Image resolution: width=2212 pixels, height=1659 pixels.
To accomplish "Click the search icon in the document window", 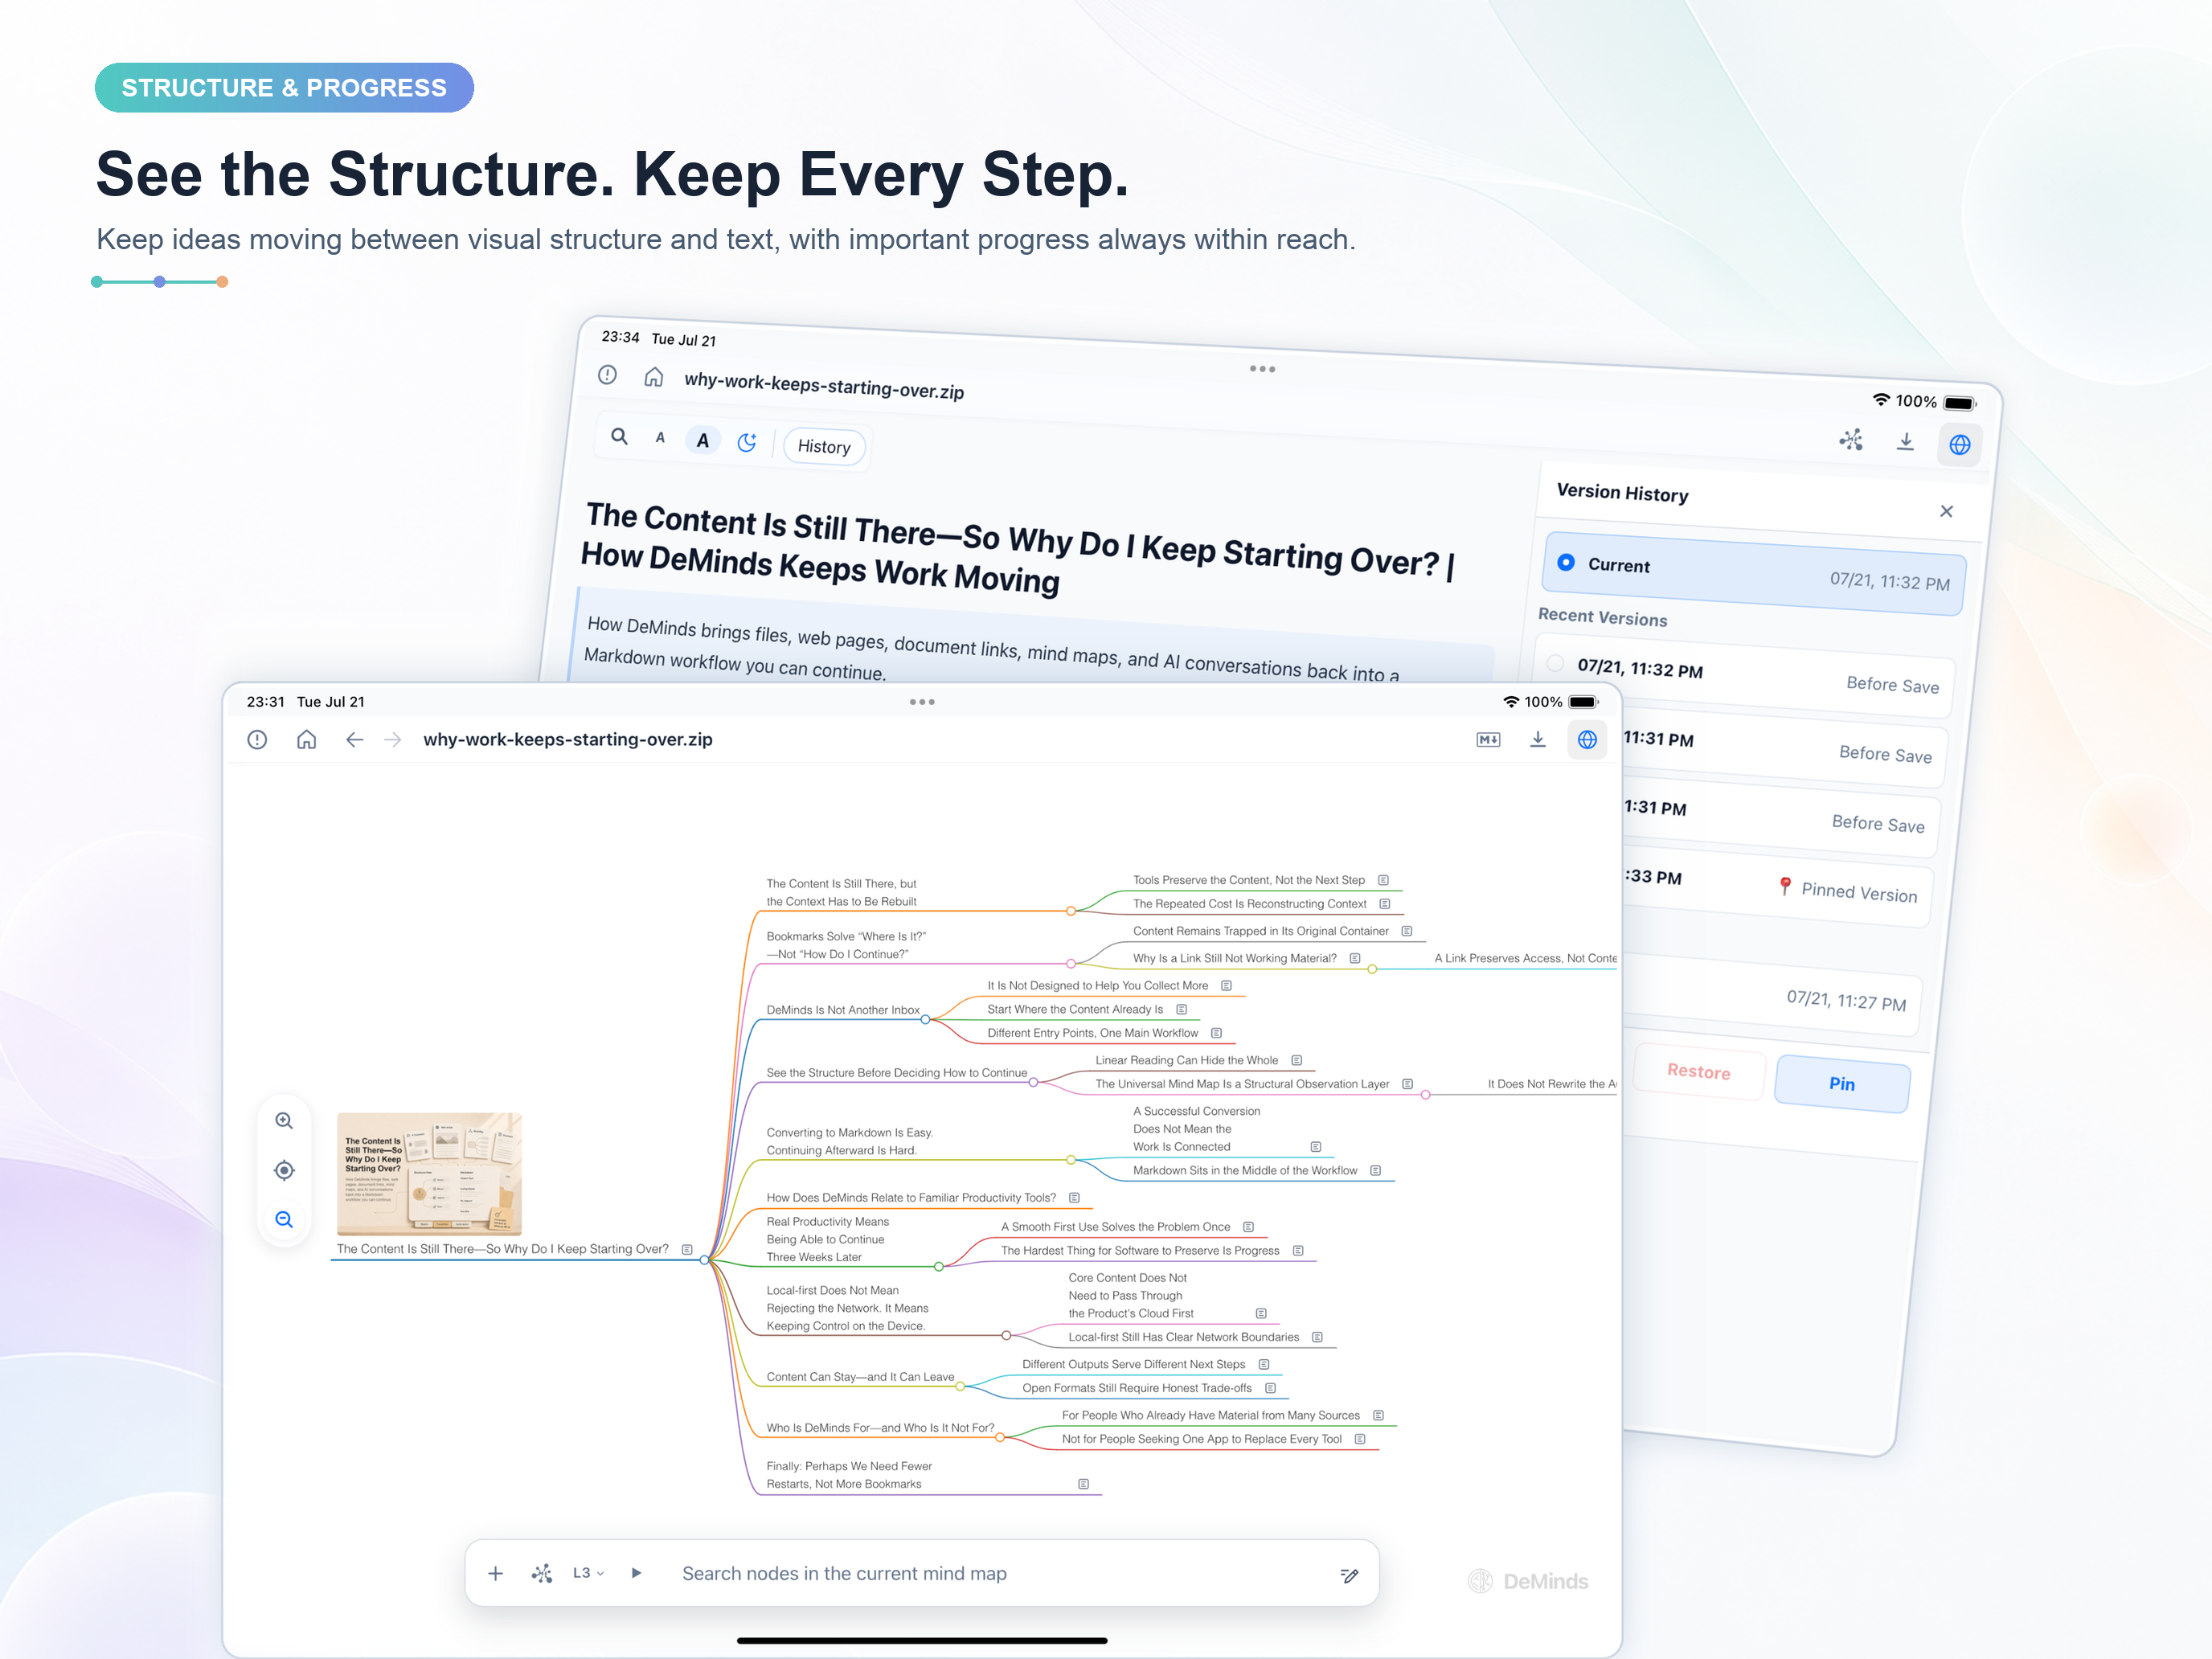I will tap(619, 436).
